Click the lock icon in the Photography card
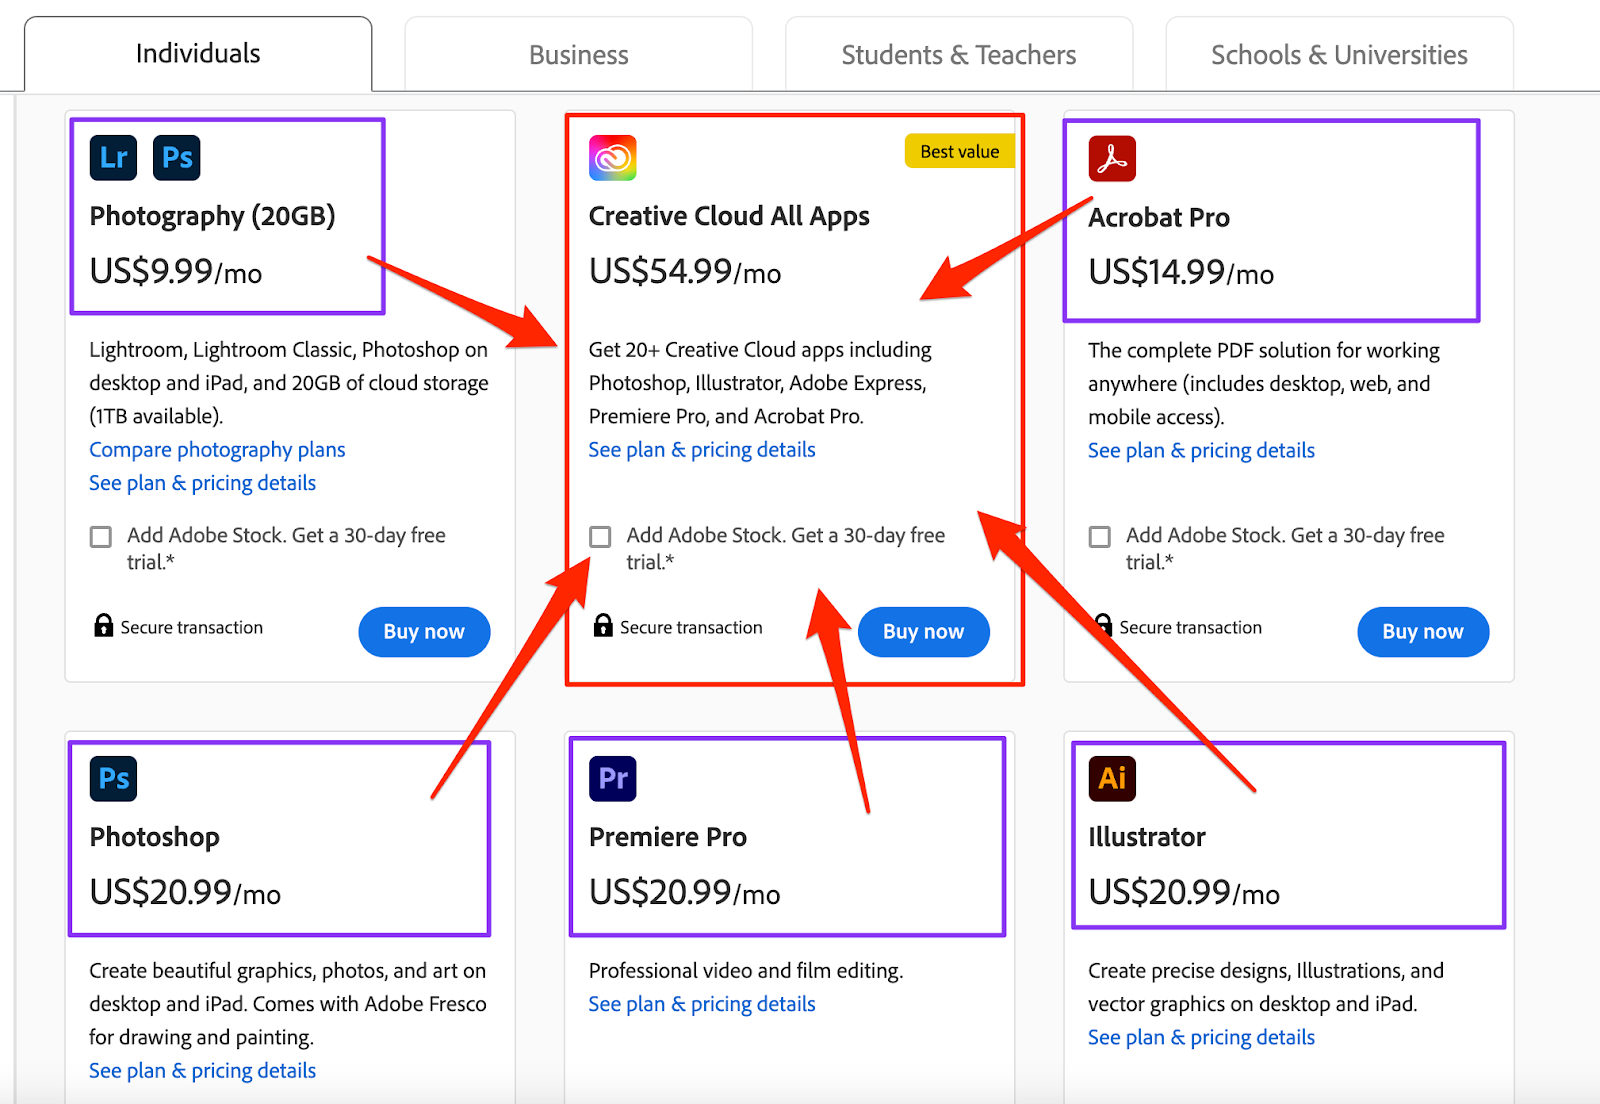 103,626
